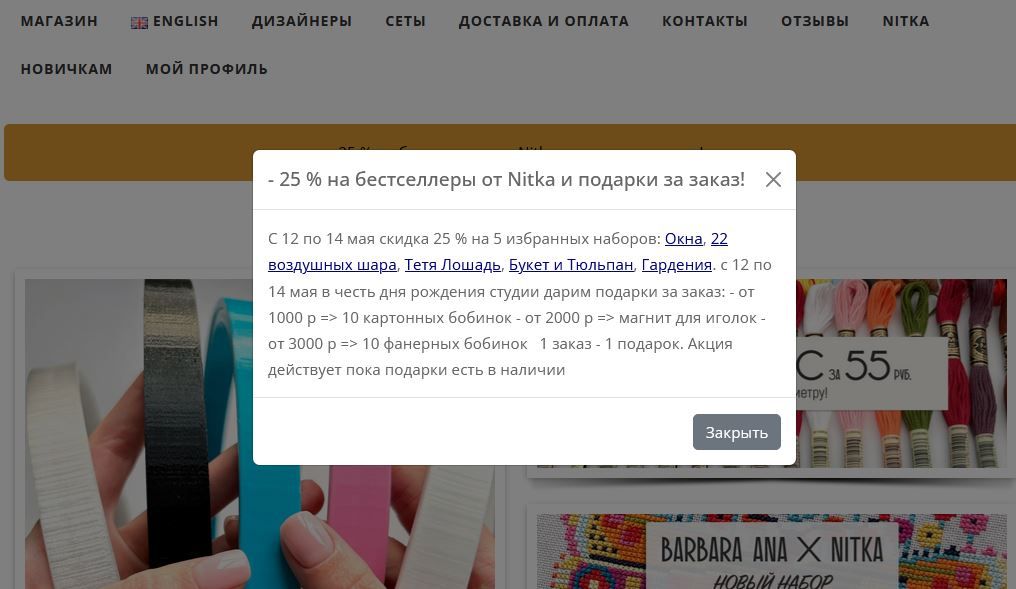Open the Новичкам section

(x=66, y=69)
